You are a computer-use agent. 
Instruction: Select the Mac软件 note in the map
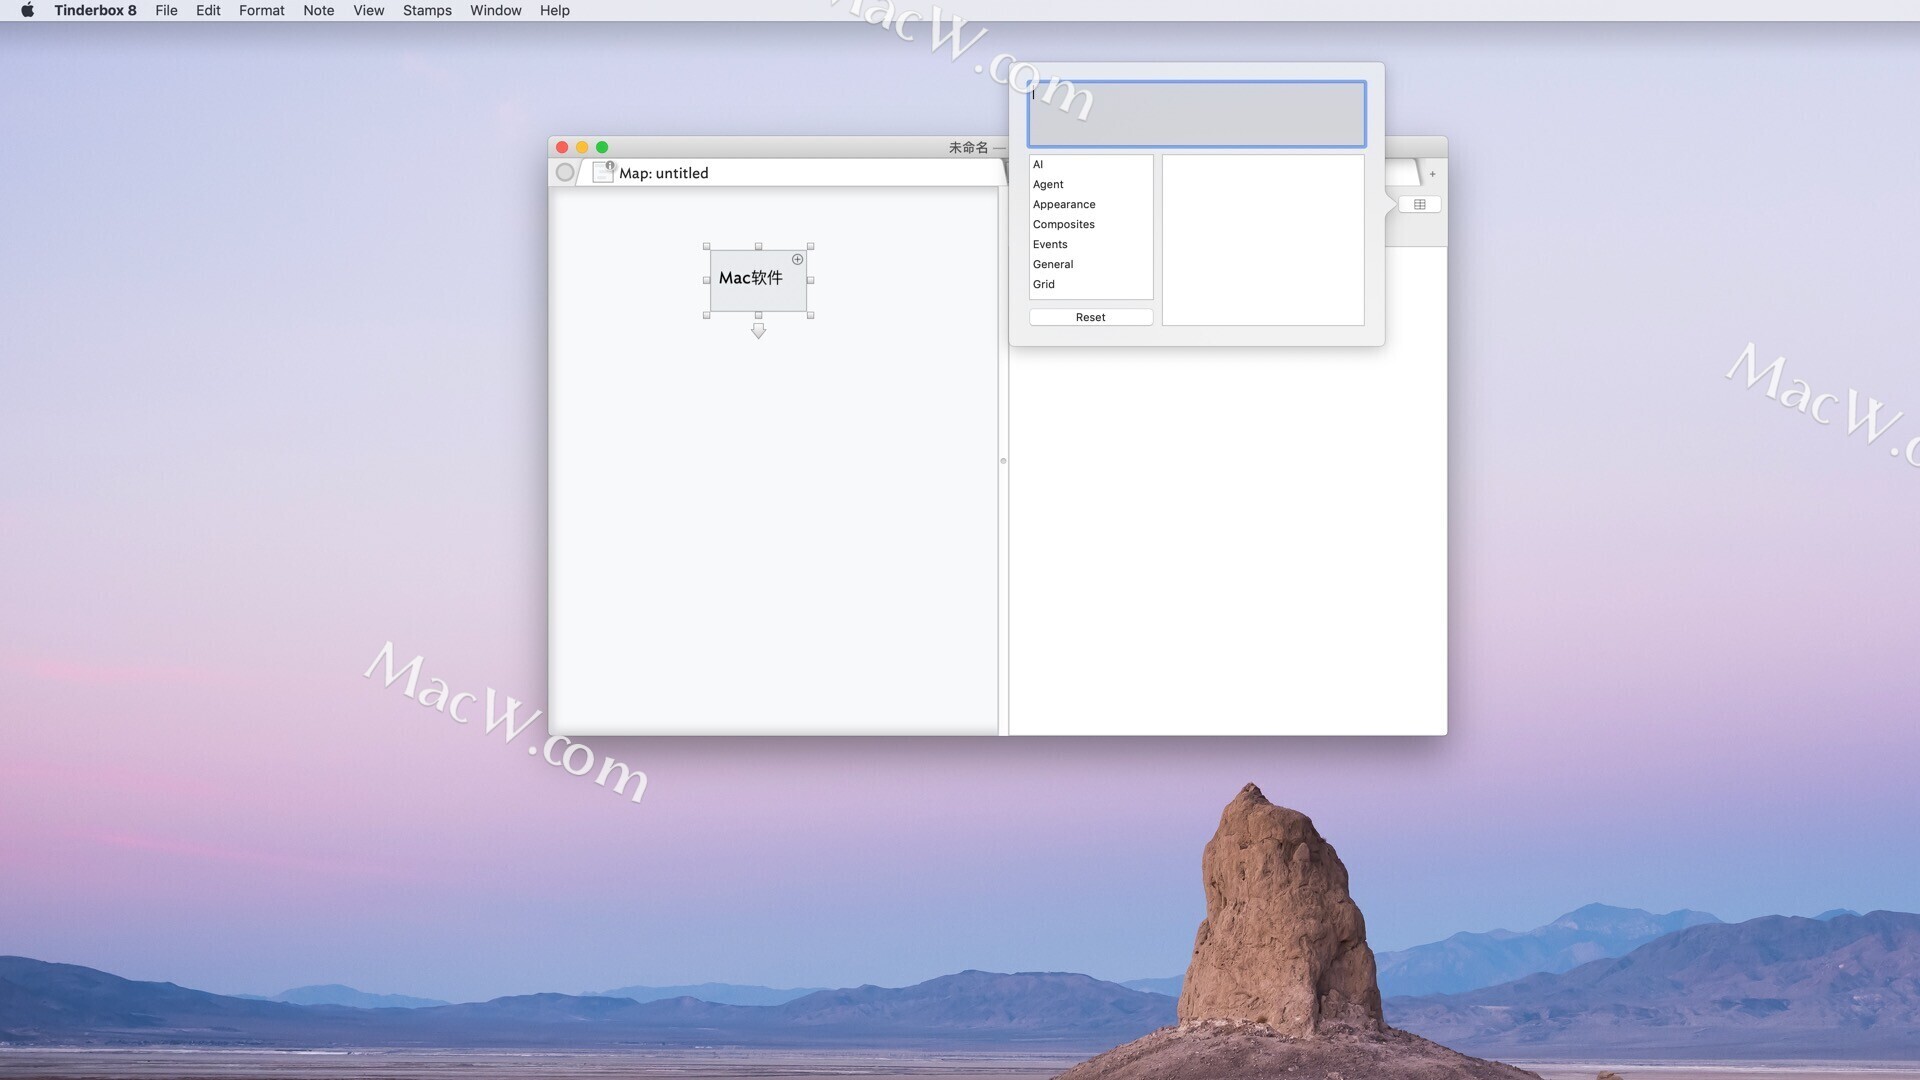pyautogui.click(x=758, y=280)
